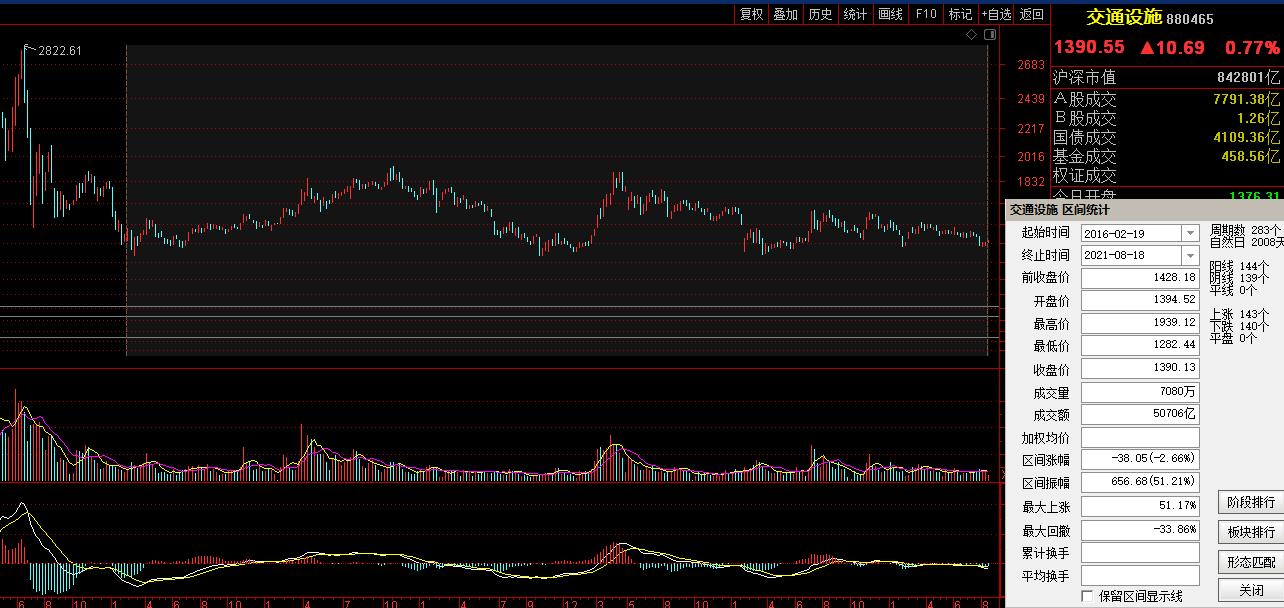Click the 加权均价 empty field

[1140, 438]
